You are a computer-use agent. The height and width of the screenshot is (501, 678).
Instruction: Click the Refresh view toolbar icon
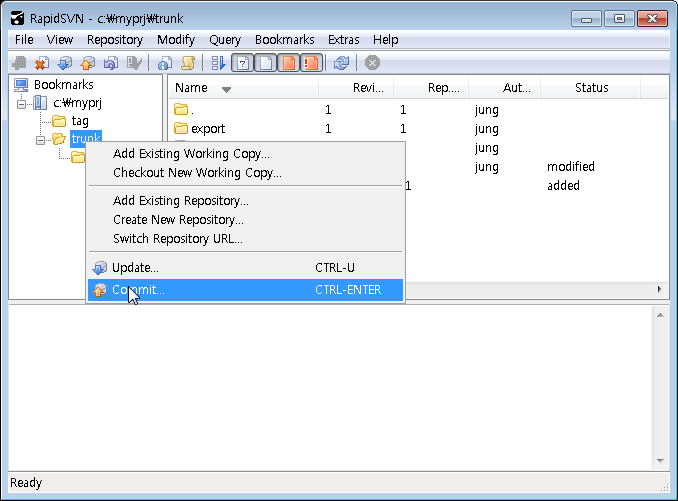pyautogui.click(x=341, y=63)
